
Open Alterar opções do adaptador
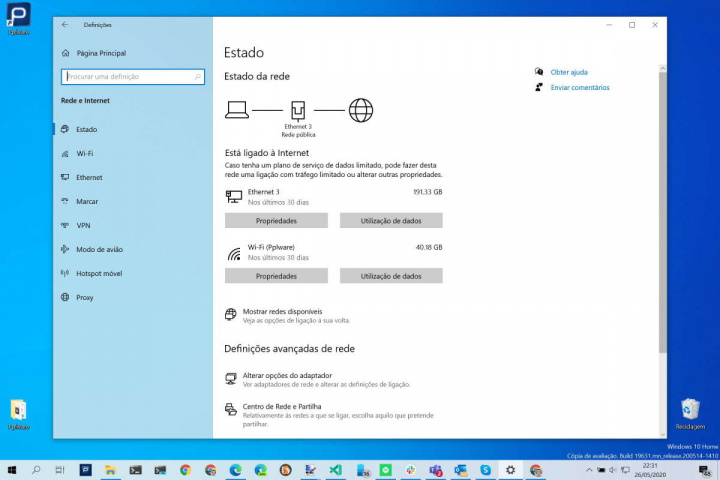(x=287, y=376)
